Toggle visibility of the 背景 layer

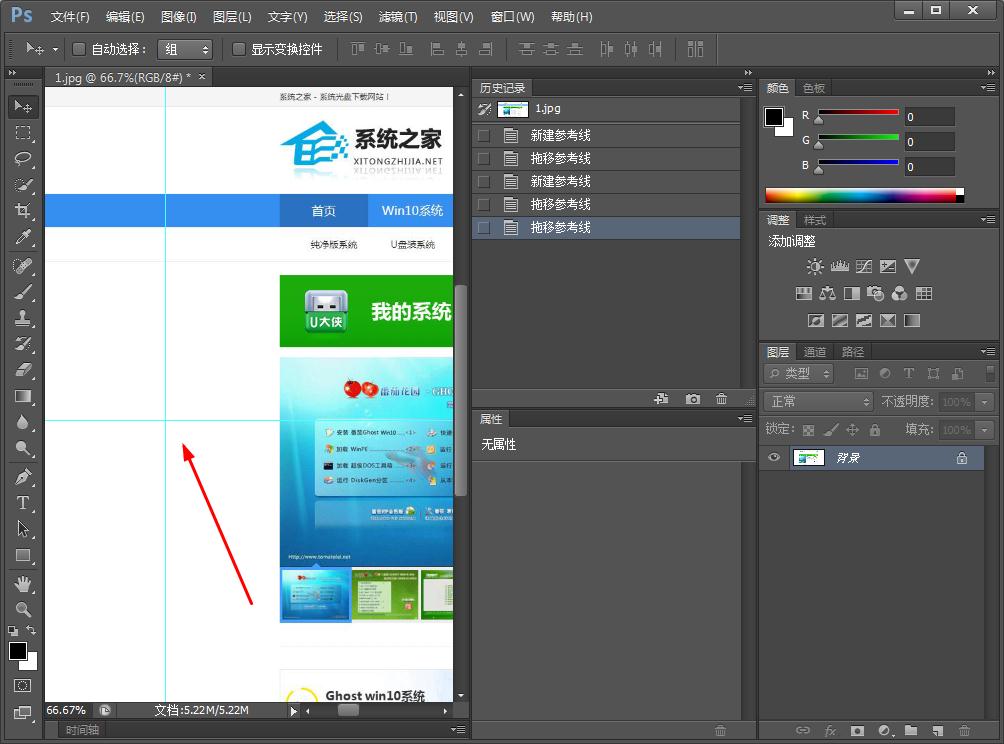pyautogui.click(x=772, y=457)
